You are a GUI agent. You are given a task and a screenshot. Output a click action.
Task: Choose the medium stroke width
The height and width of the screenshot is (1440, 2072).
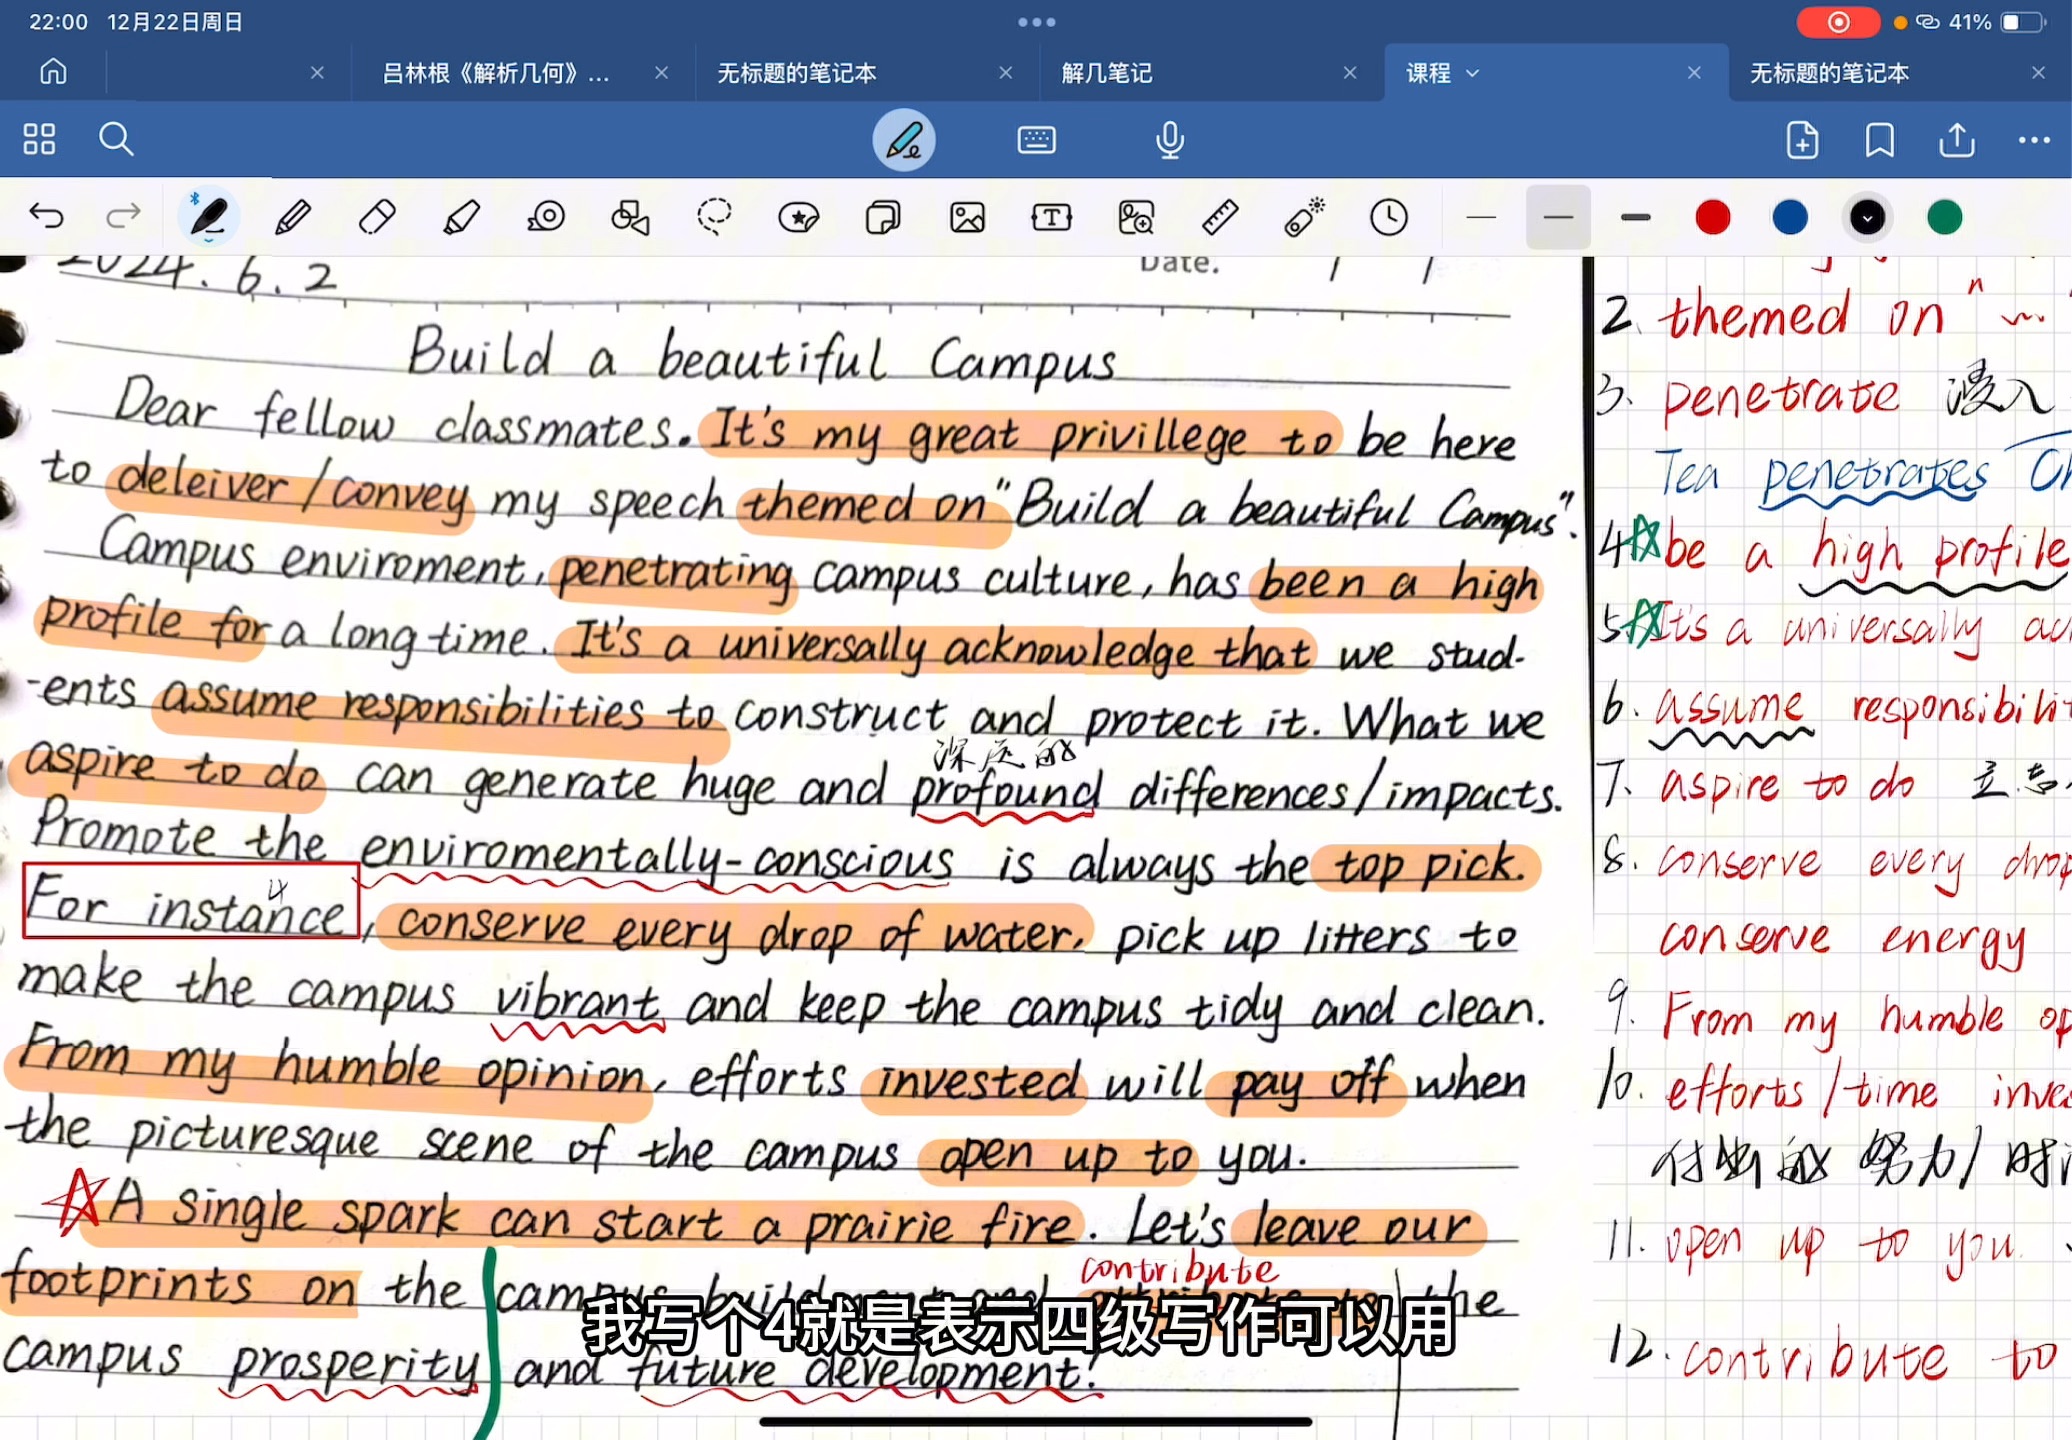(1558, 217)
